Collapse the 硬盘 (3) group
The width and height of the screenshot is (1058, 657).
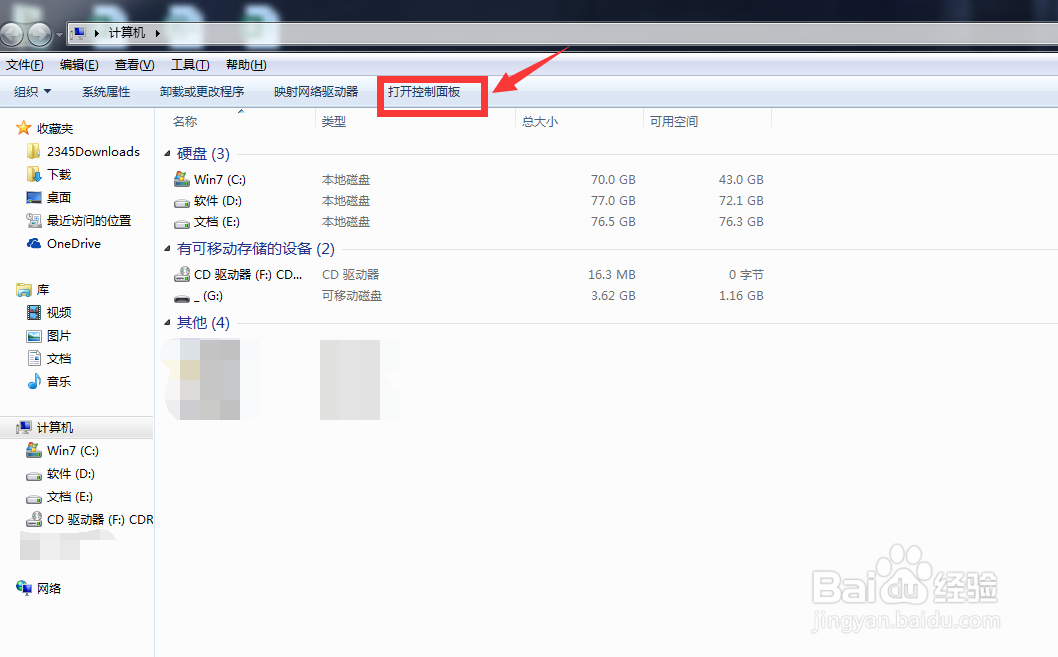(168, 153)
